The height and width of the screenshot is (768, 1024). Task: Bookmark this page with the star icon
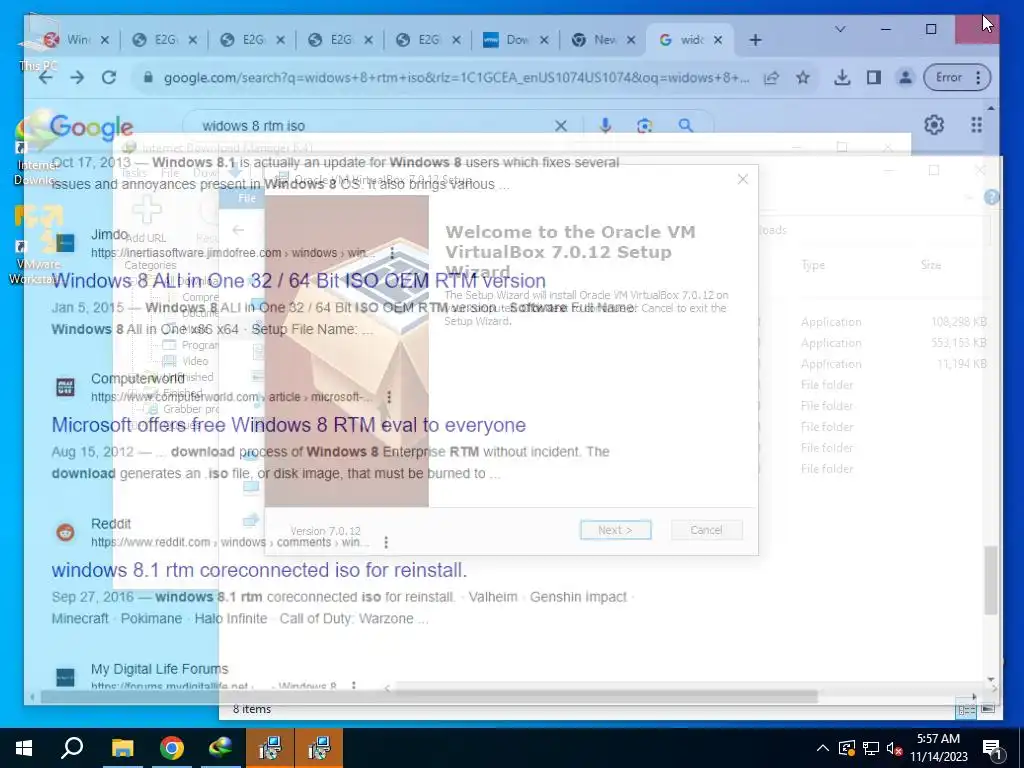click(x=803, y=78)
